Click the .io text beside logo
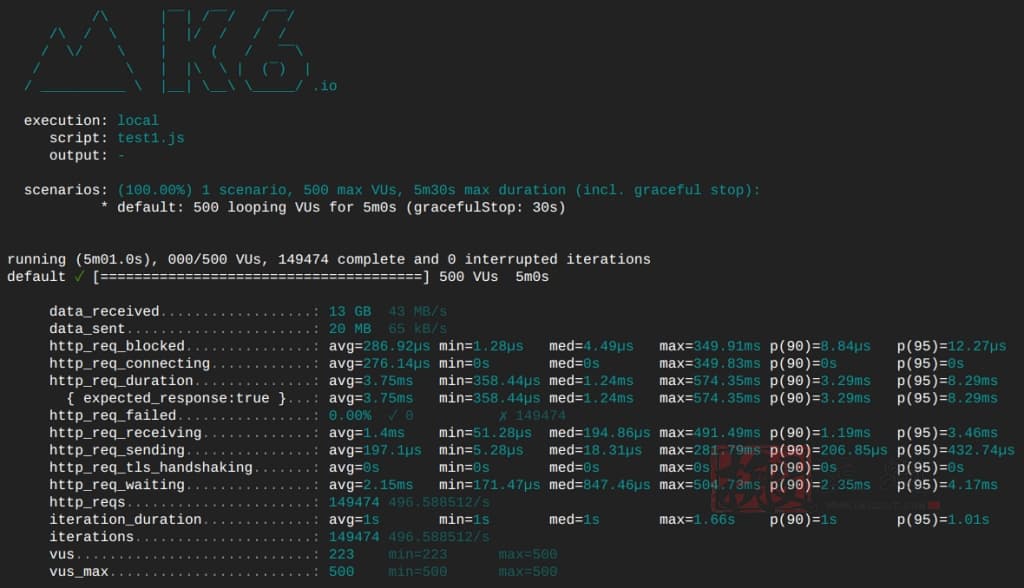This screenshot has height=588, width=1024. [325, 86]
